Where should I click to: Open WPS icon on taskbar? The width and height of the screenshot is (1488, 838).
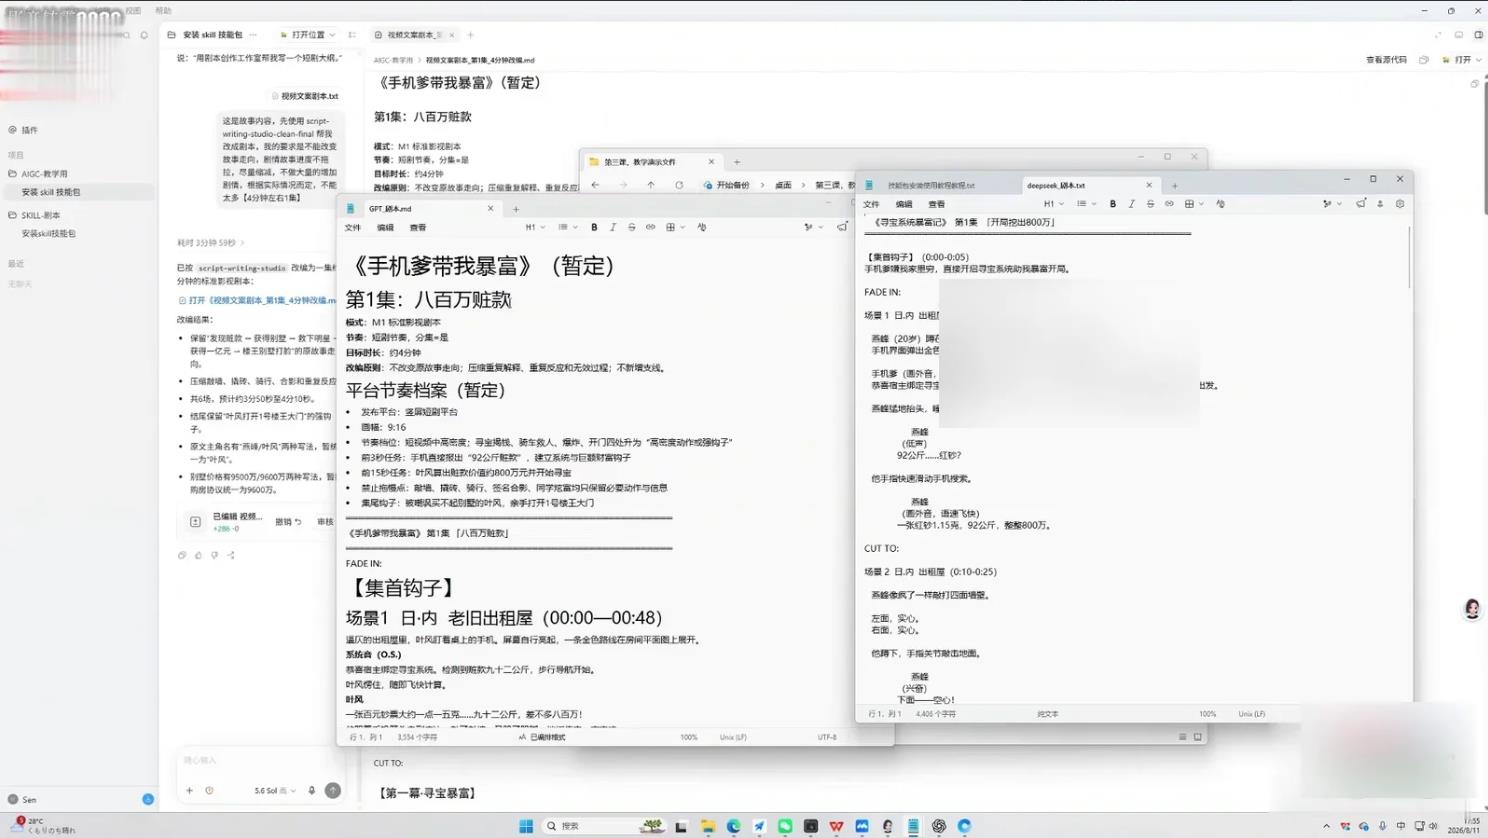pyautogui.click(x=836, y=826)
